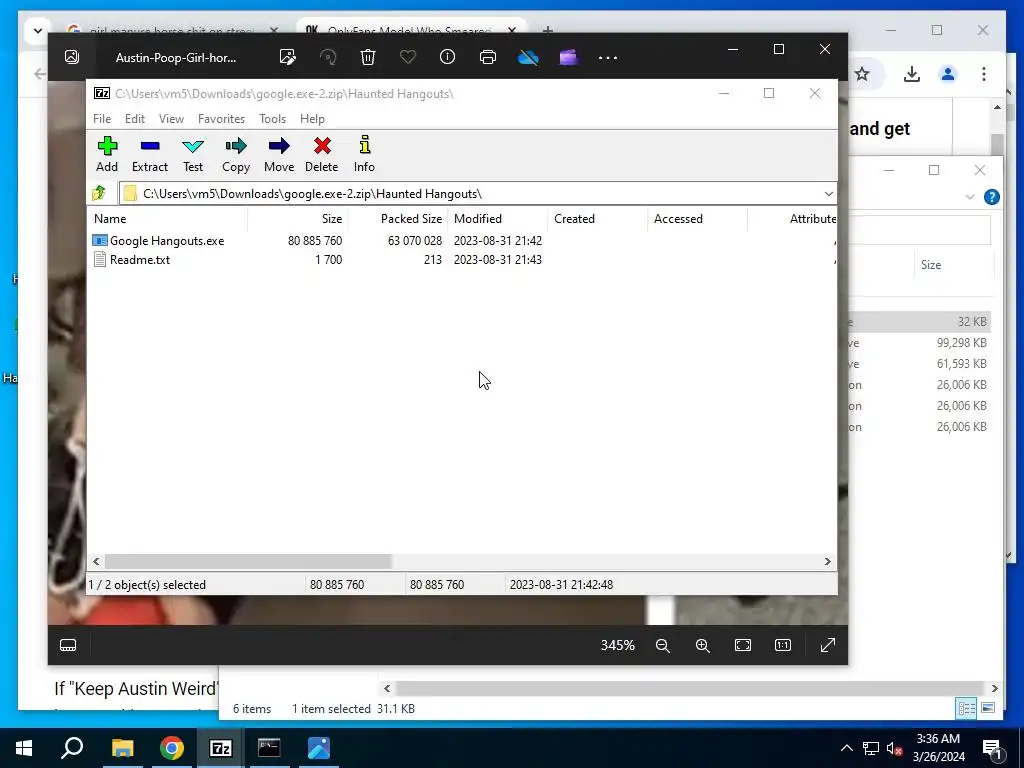Show hidden system tray icons

click(x=846, y=748)
